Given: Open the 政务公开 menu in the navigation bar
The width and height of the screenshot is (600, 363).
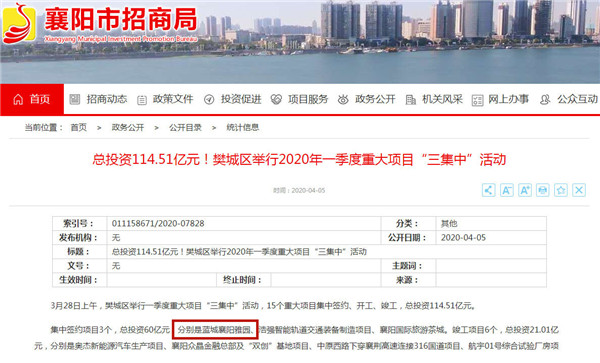Looking at the screenshot, I should (x=366, y=99).
